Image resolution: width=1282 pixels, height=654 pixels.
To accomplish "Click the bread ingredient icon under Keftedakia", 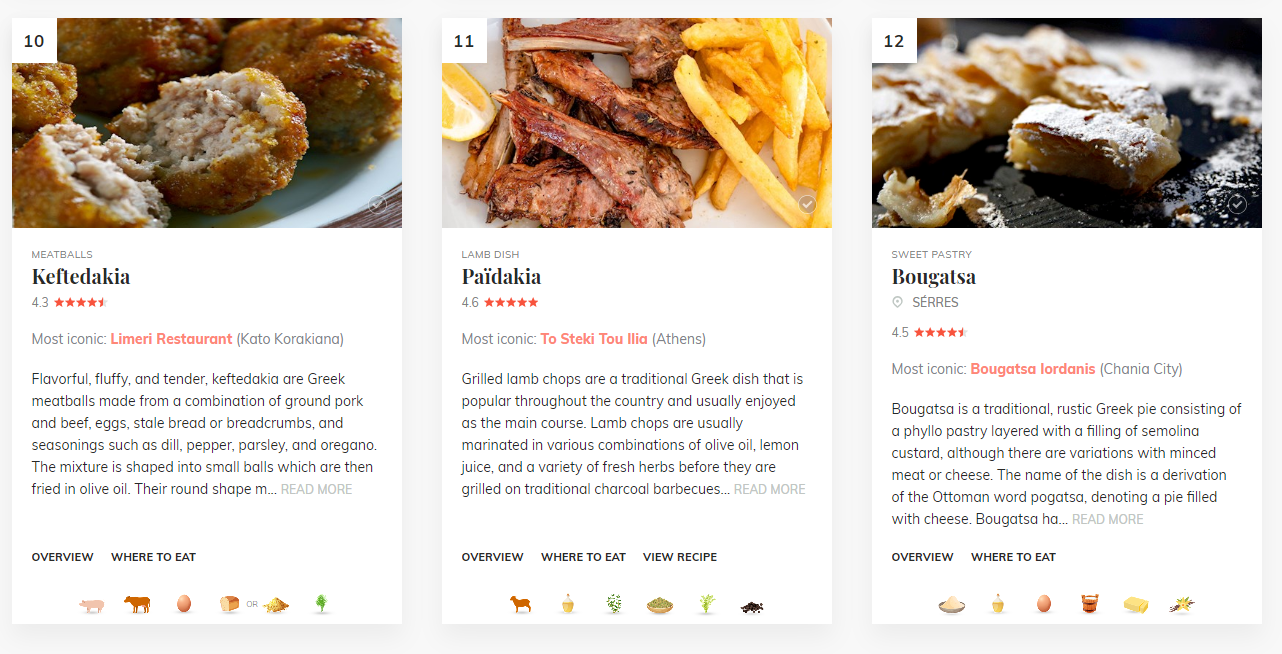I will [230, 604].
